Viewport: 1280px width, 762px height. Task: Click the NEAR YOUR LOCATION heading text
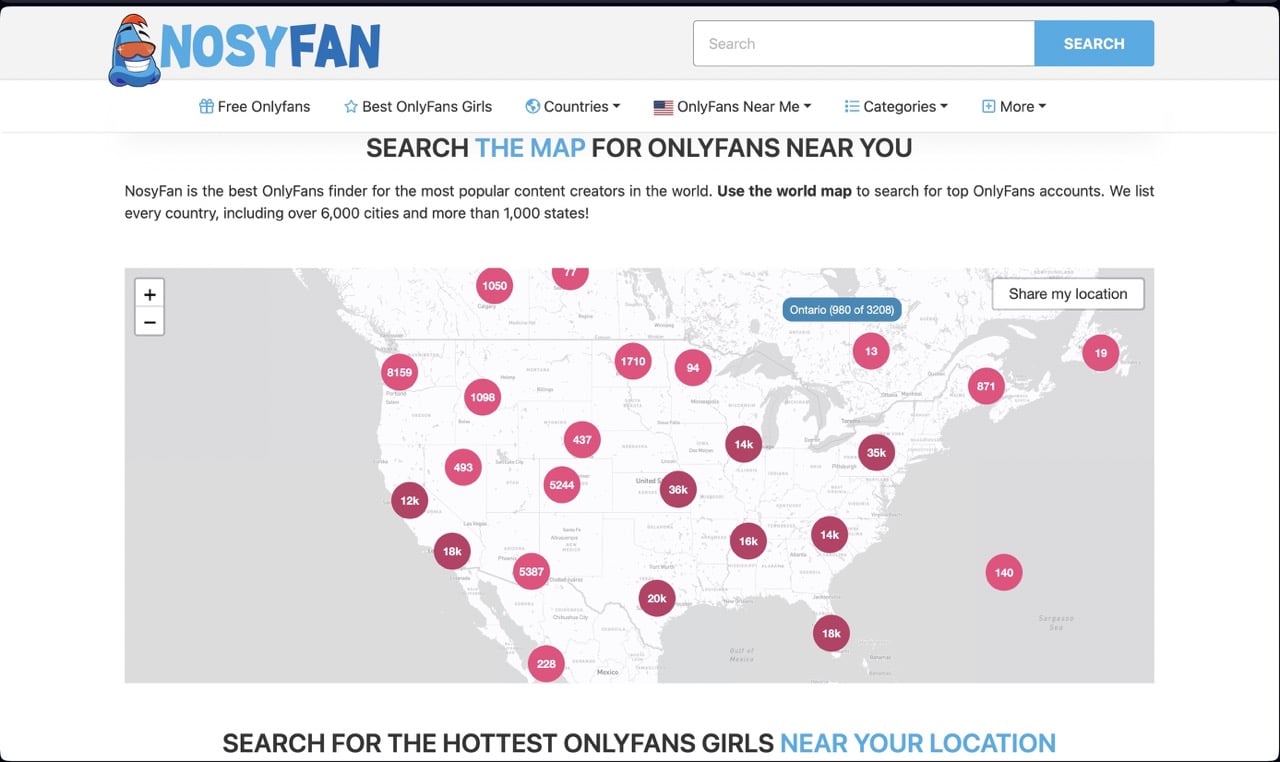[918, 743]
